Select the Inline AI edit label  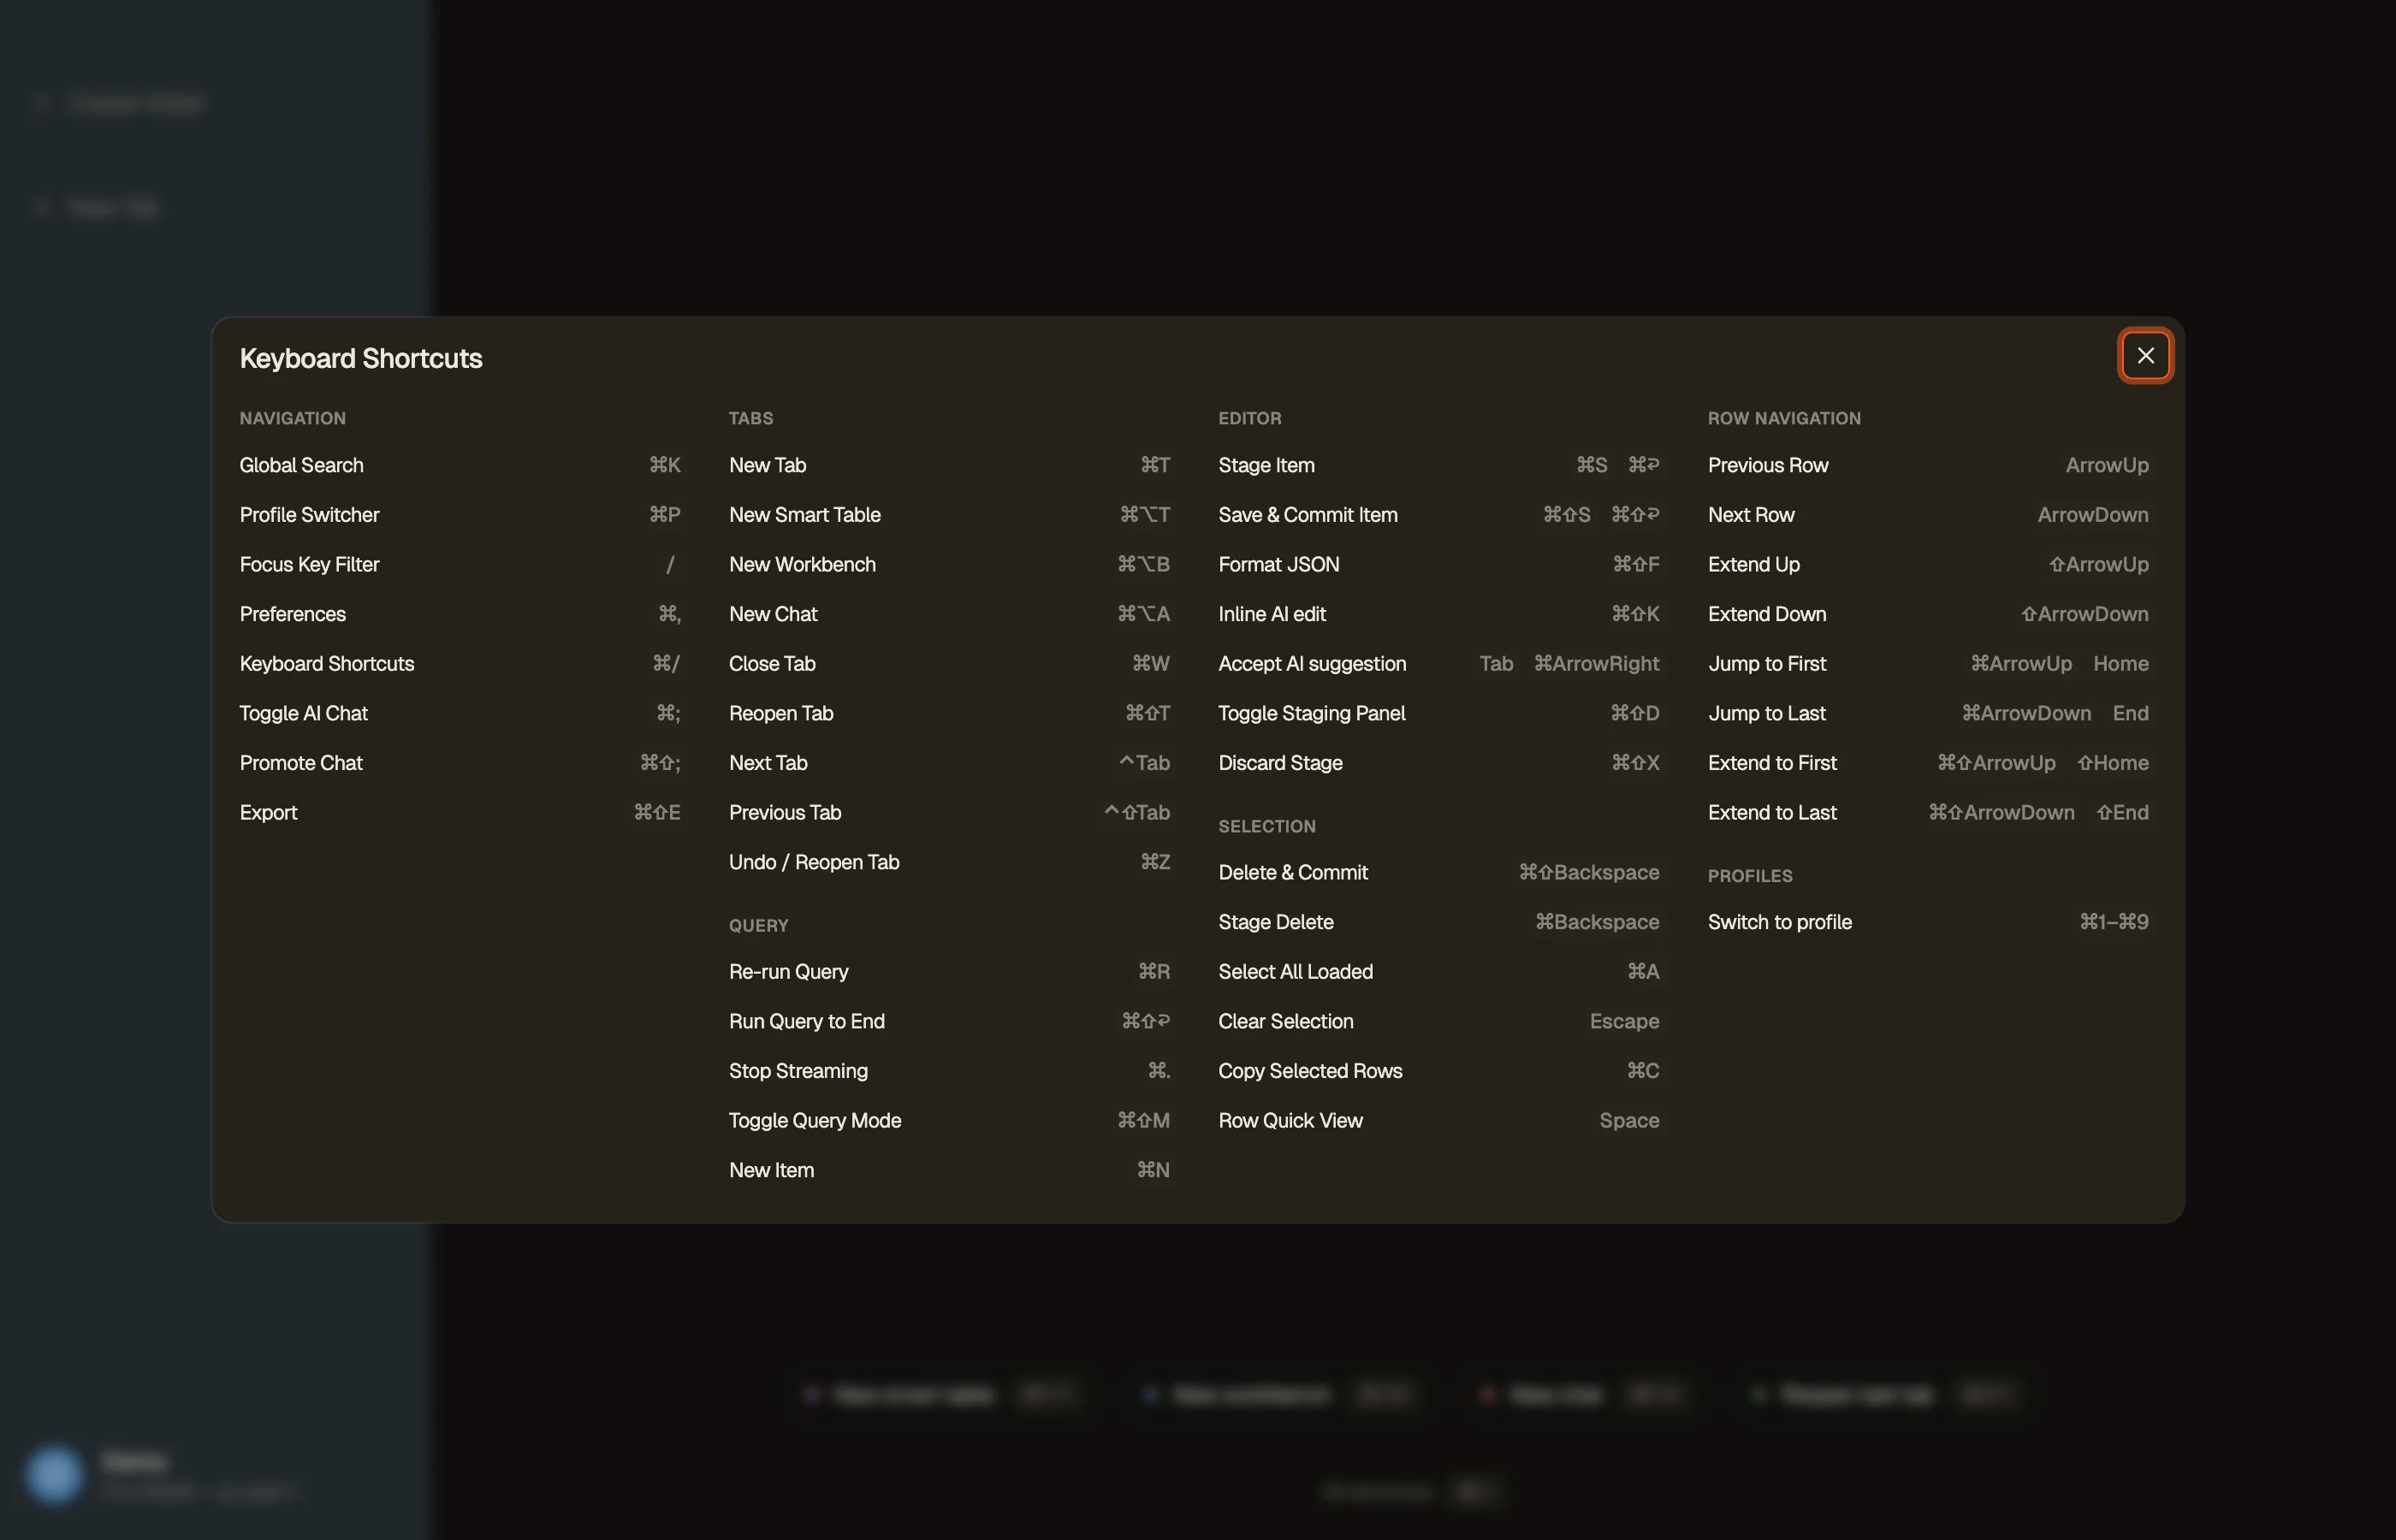(1272, 614)
